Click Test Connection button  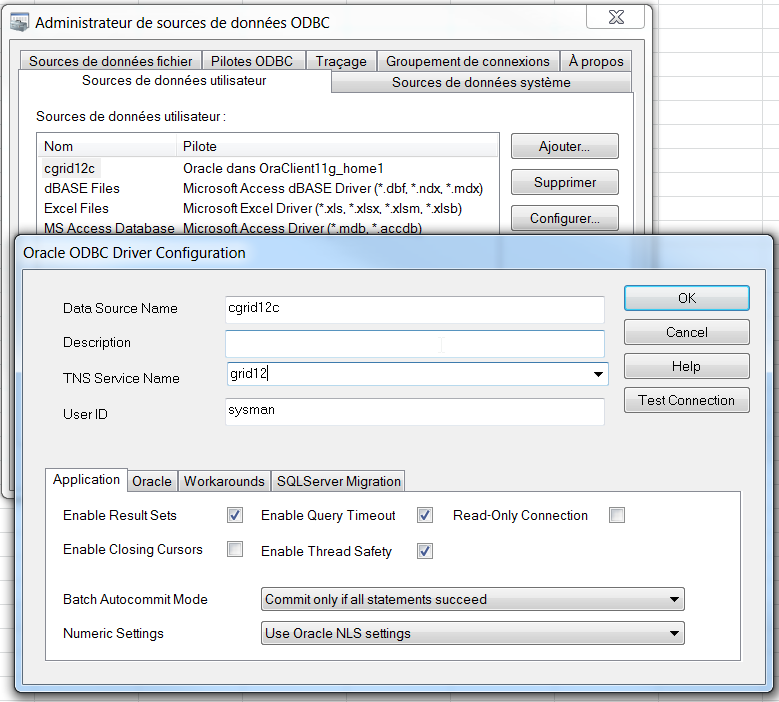click(687, 400)
